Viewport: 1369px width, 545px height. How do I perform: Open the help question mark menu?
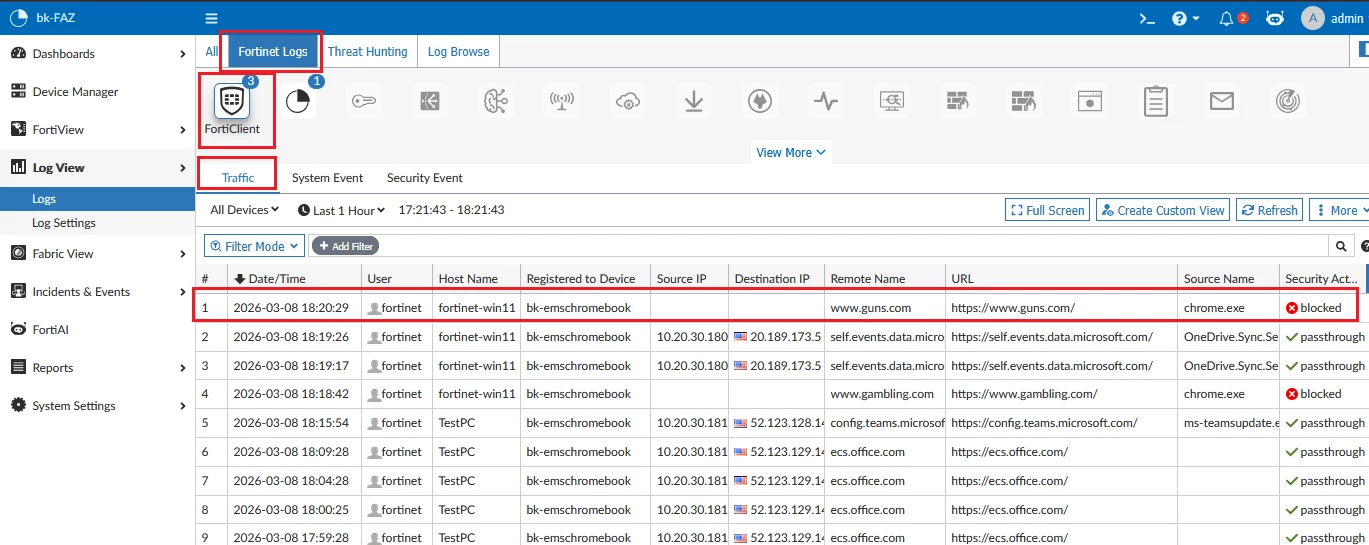pos(1185,18)
